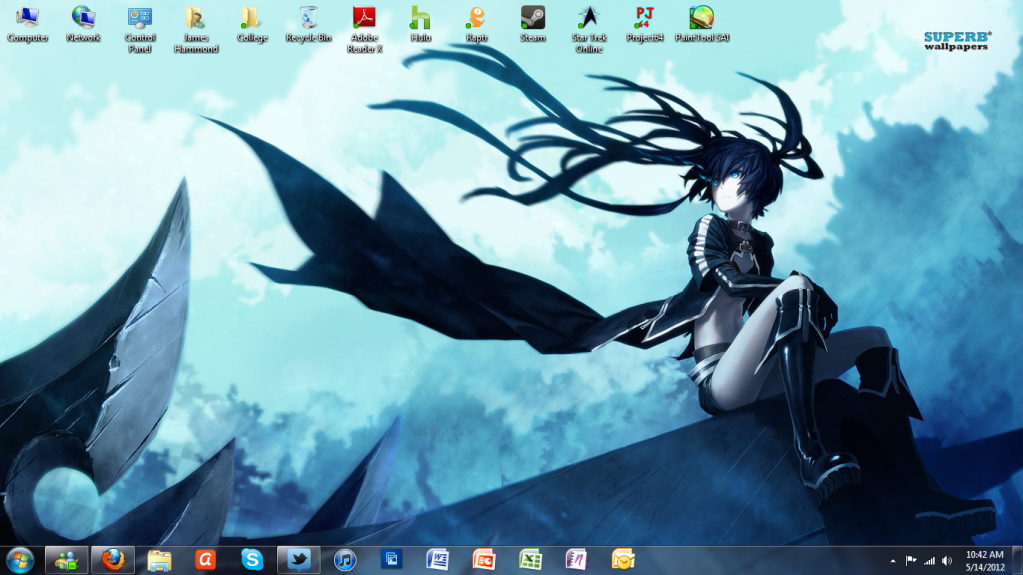Open Windows Explorer from the taskbar

tap(159, 560)
